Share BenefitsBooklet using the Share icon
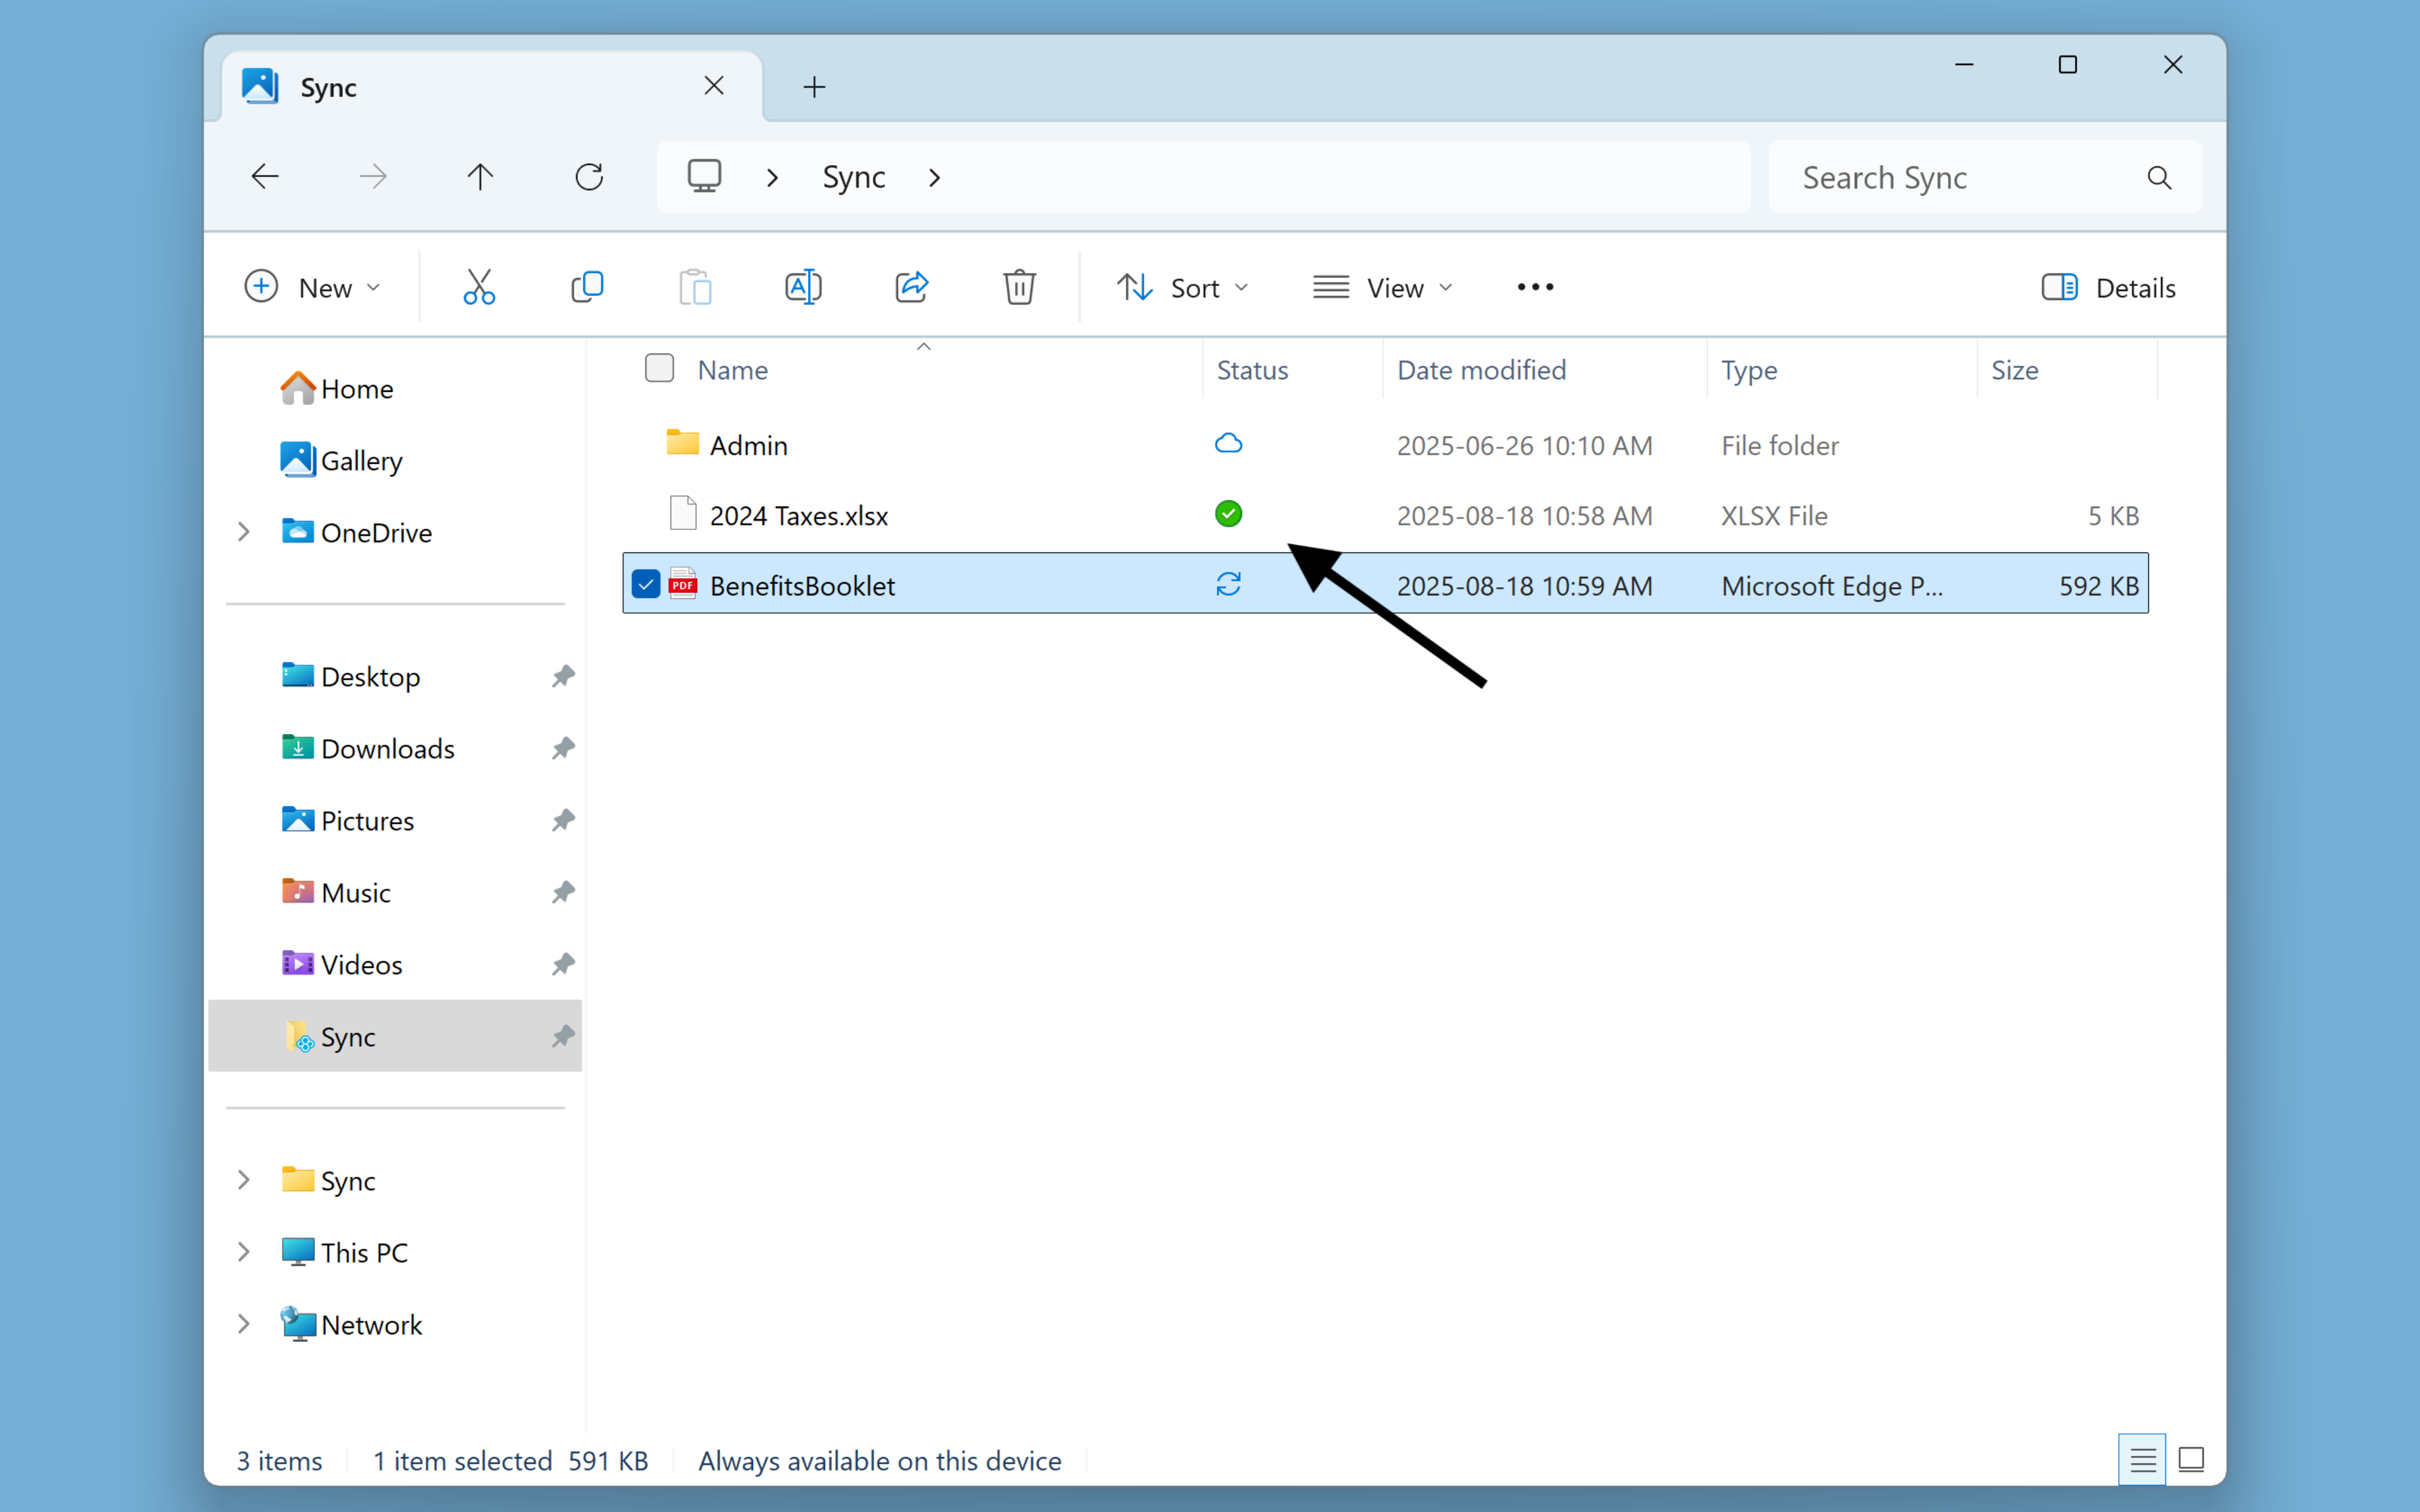Viewport: 2420px width, 1512px height. click(x=911, y=287)
